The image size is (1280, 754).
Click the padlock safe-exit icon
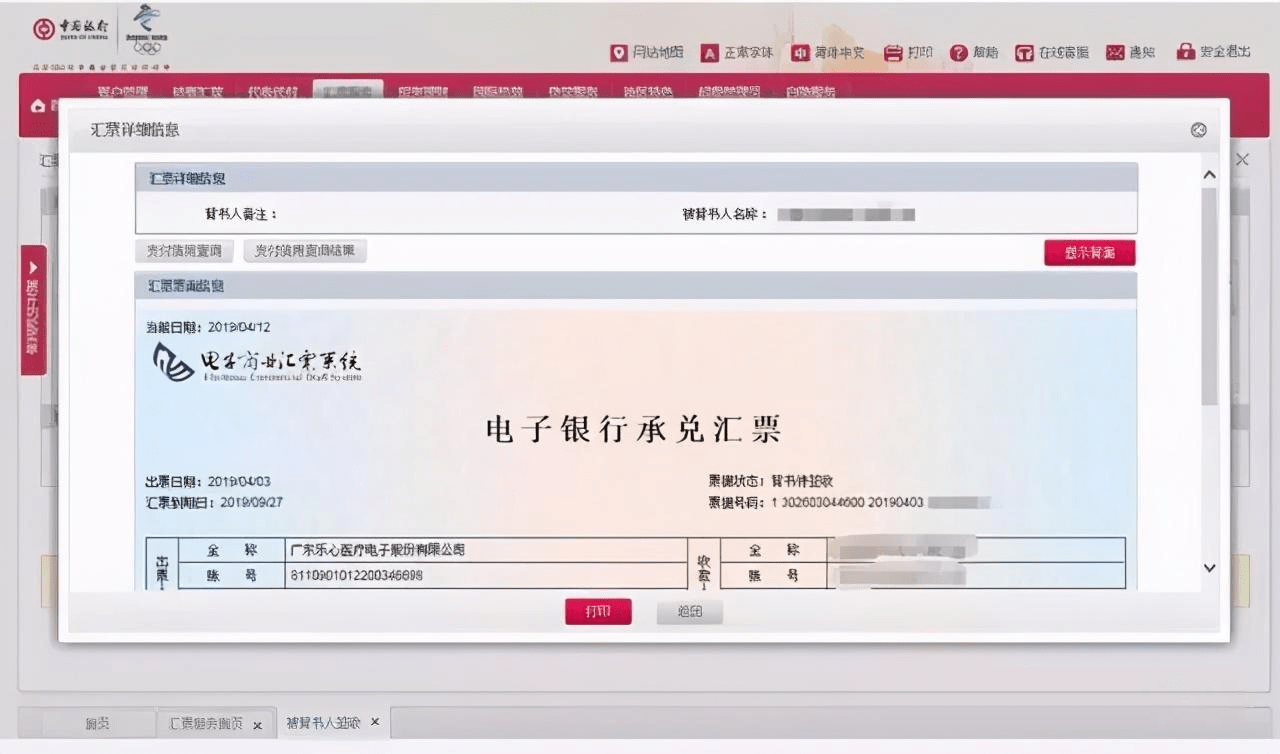[x=1186, y=52]
